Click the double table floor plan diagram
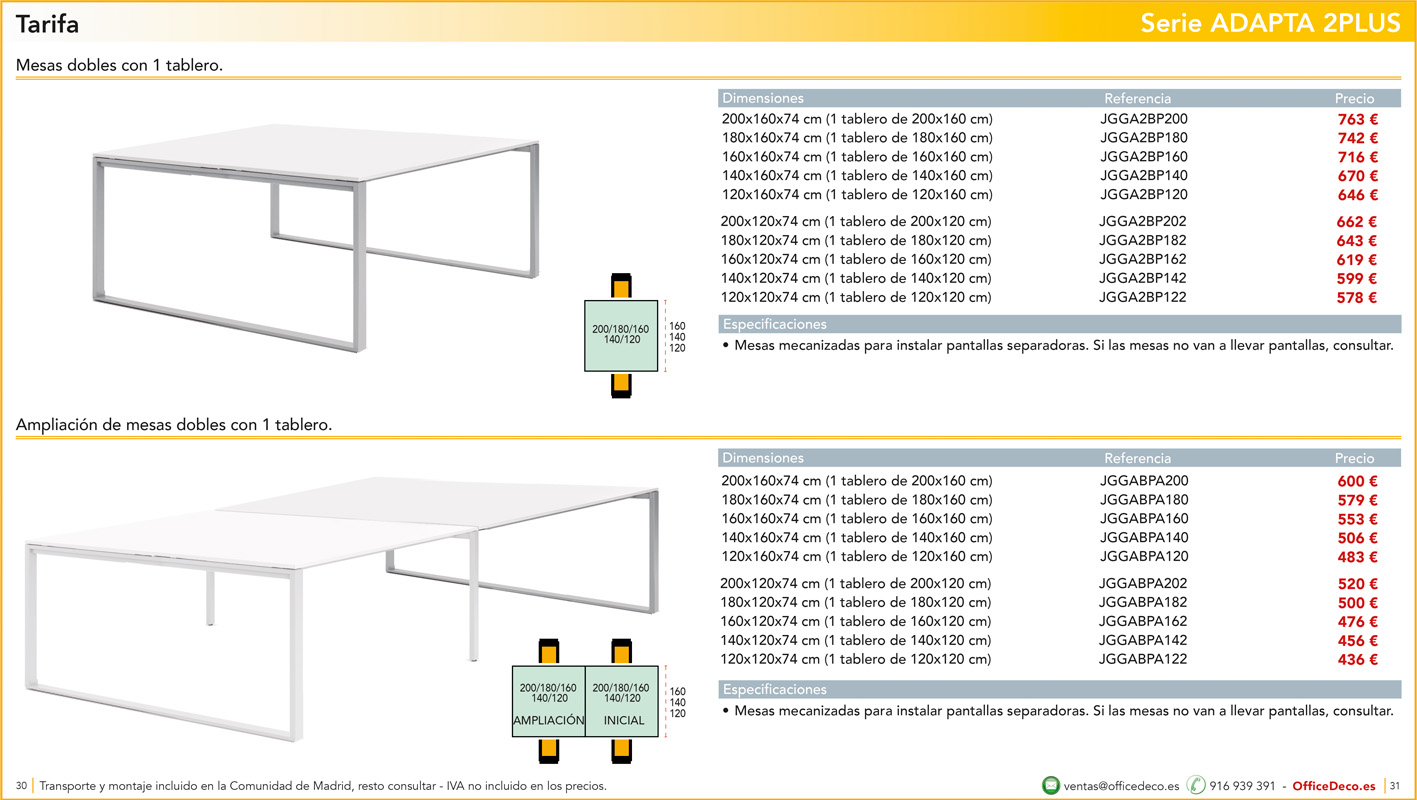Image resolution: width=1417 pixels, height=800 pixels. 621,335
